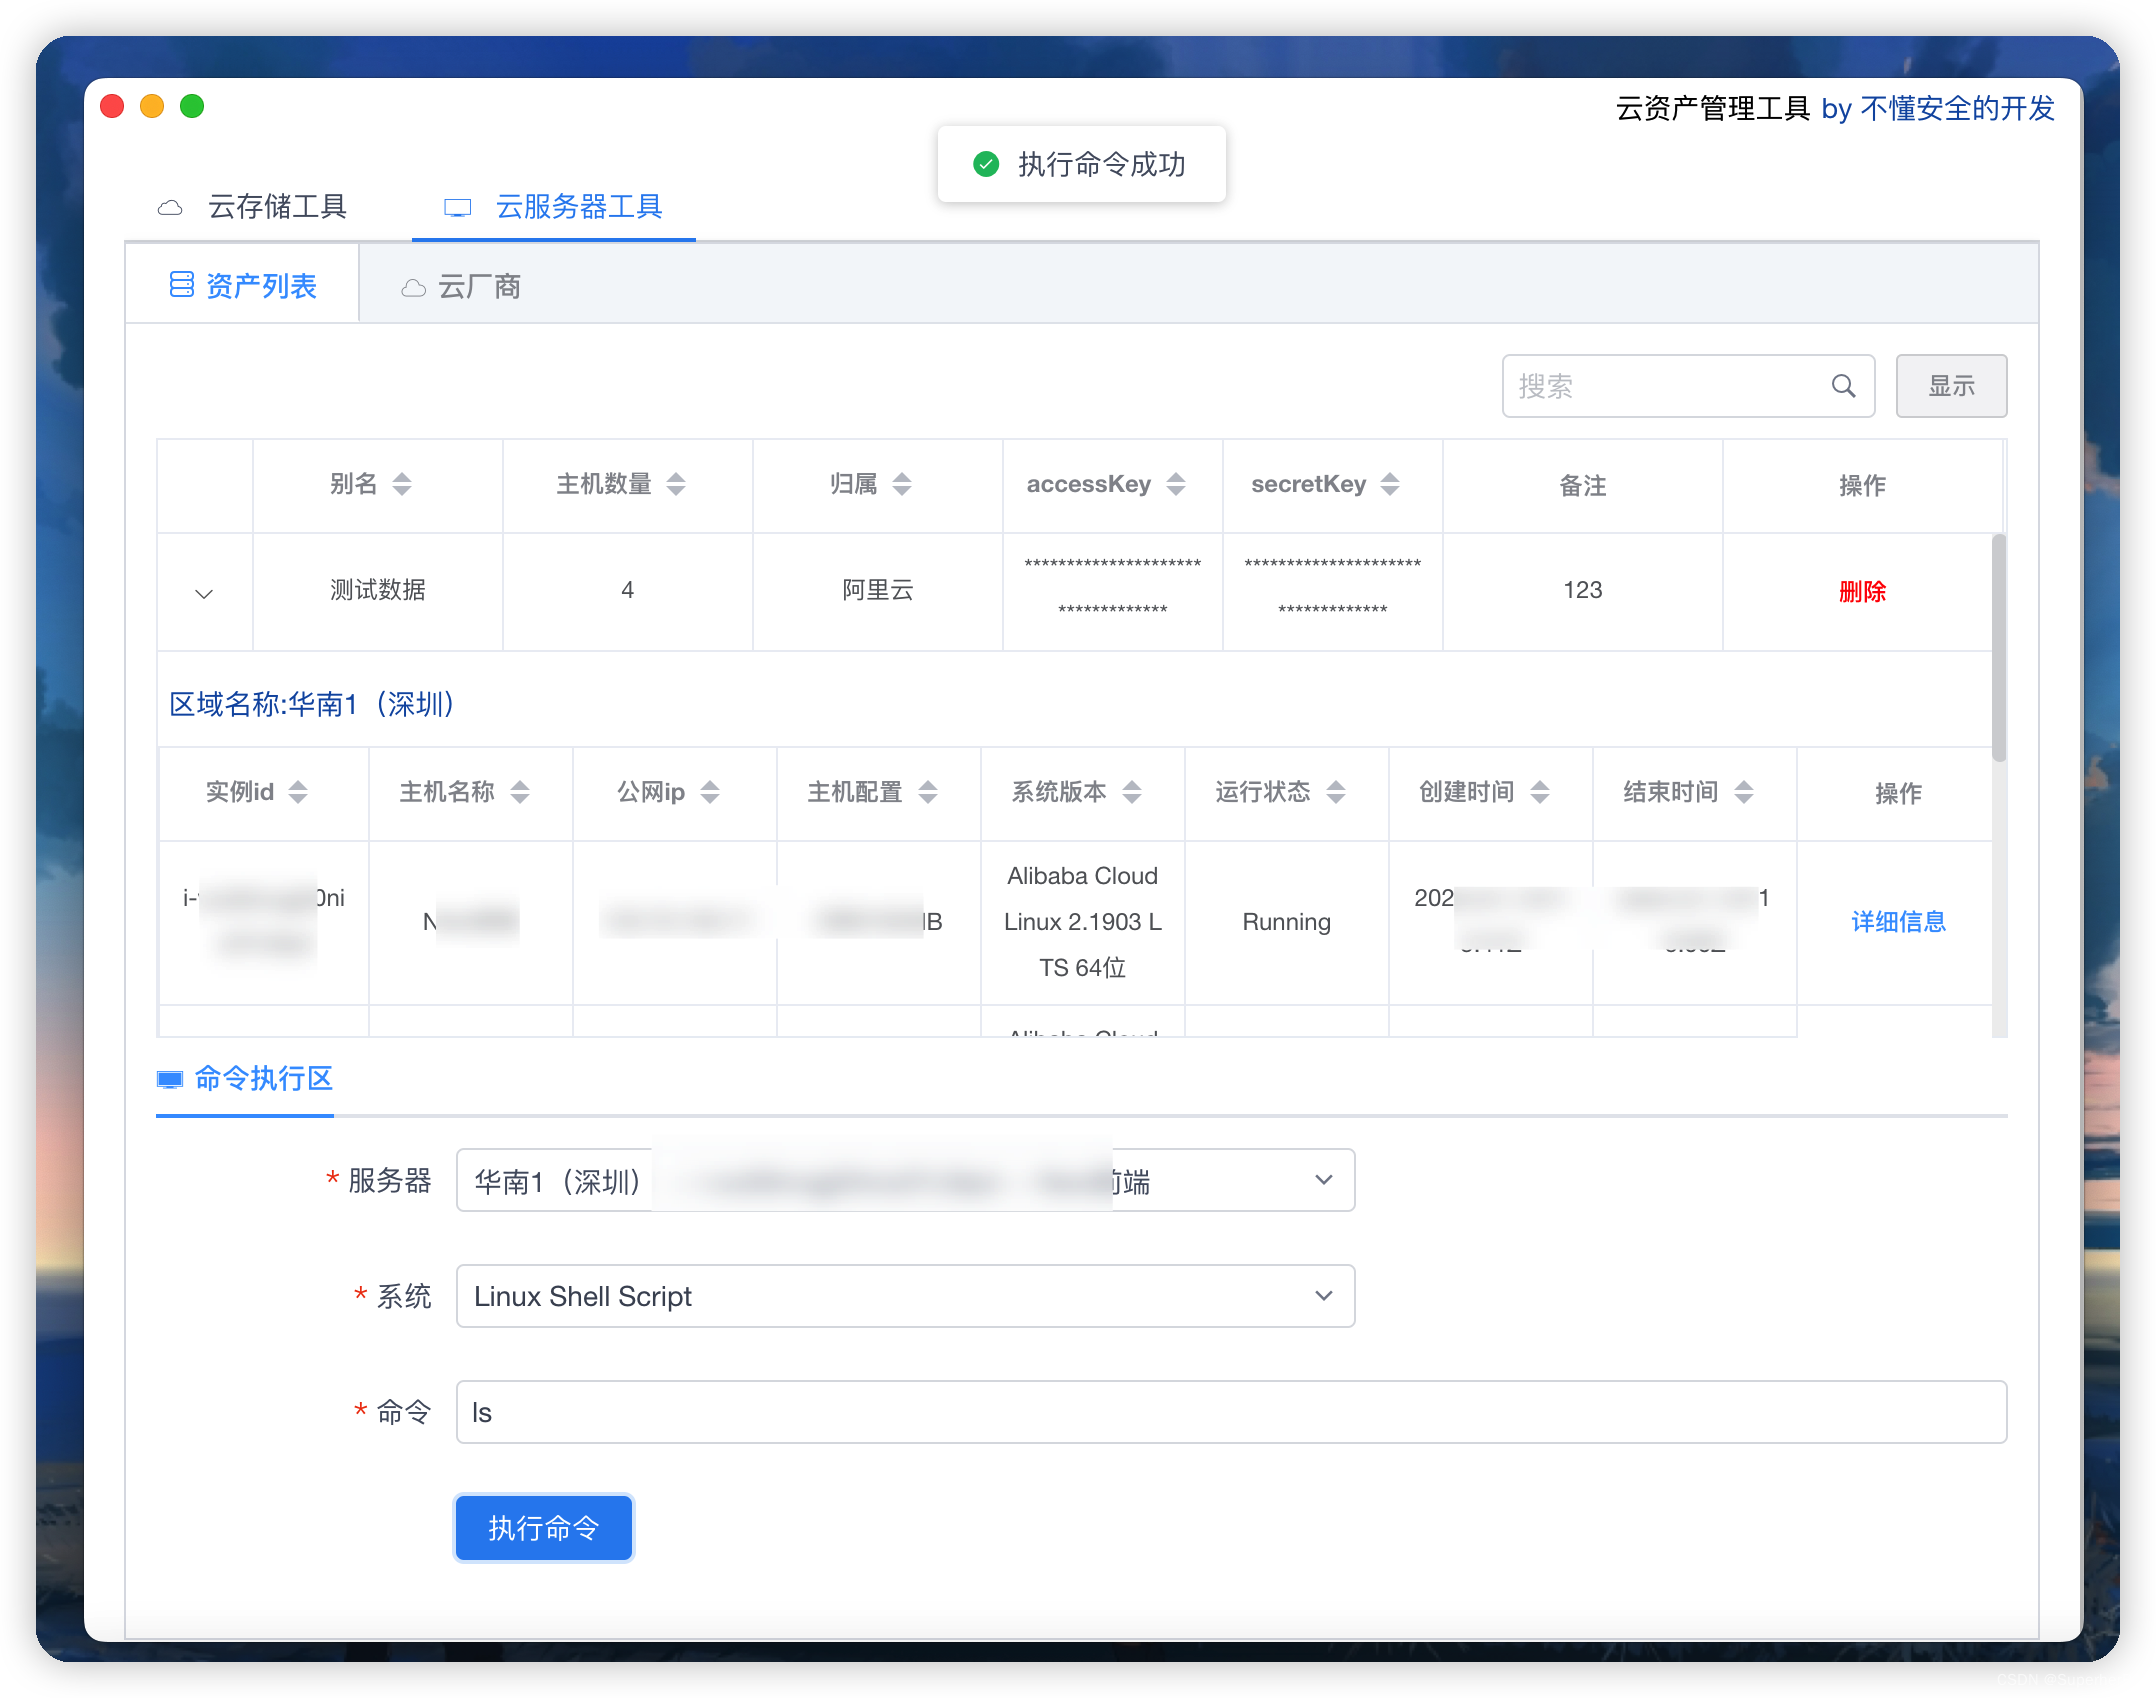
Task: Open the 系统 dropdown showing Linux Shell Script
Action: point(1324,1296)
